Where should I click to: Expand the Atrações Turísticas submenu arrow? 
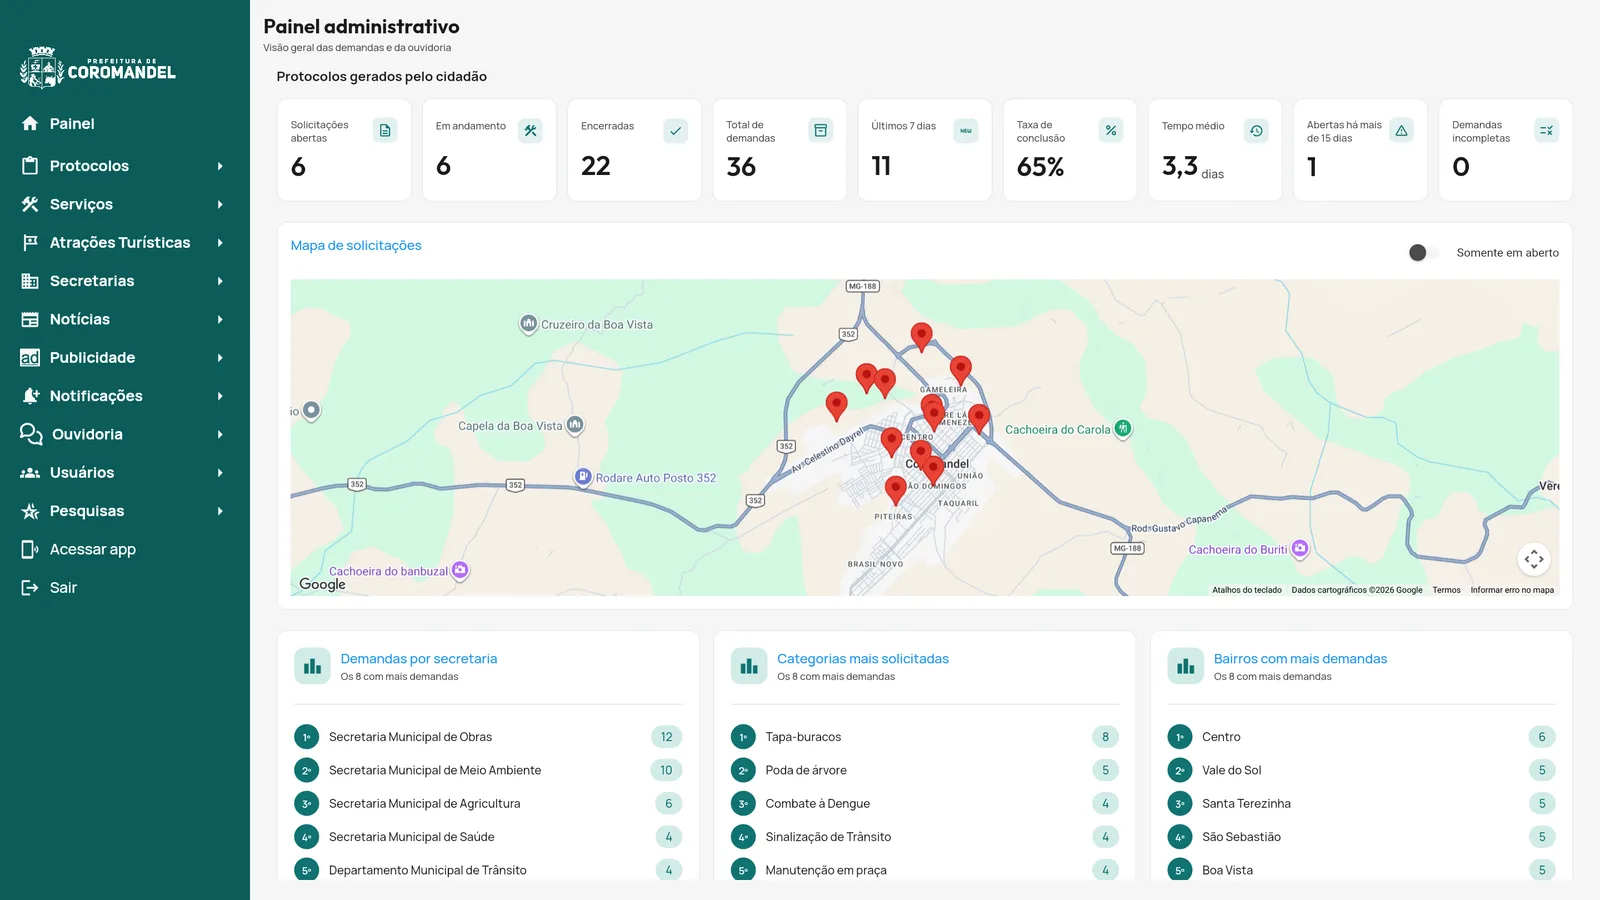(220, 243)
